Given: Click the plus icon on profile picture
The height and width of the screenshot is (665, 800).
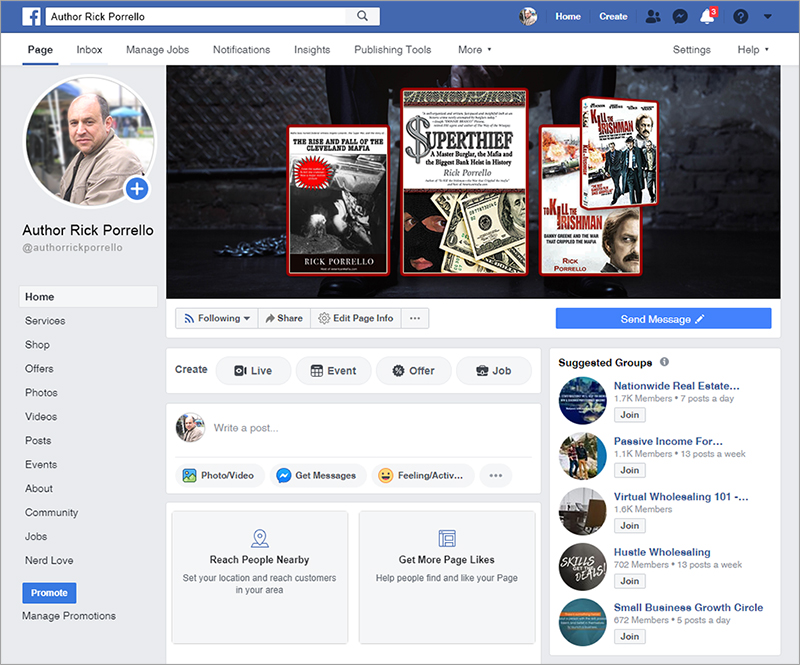Looking at the screenshot, I should click(137, 188).
